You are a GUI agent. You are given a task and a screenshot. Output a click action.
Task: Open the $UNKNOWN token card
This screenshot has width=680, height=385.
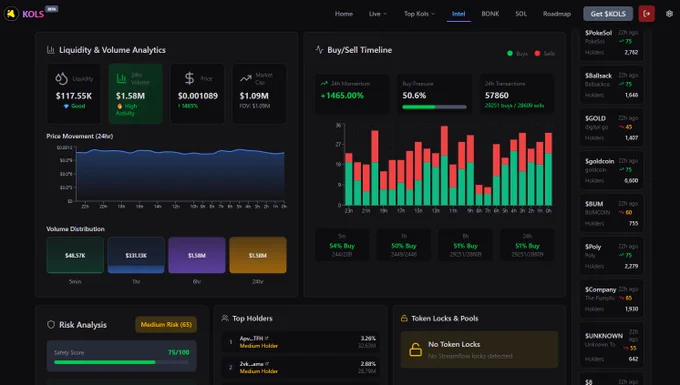coord(611,345)
